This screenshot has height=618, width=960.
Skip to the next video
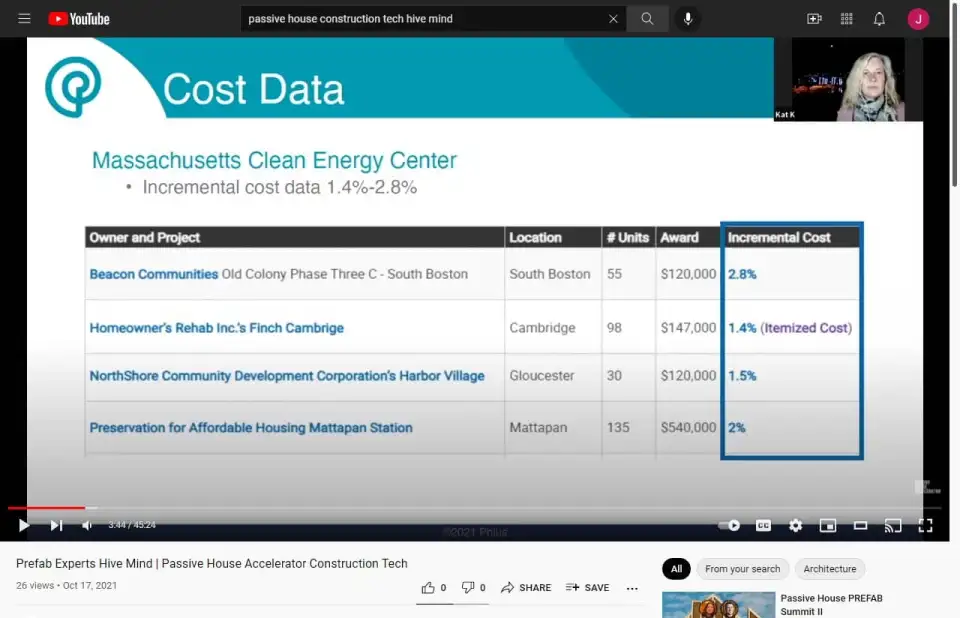(x=56, y=525)
